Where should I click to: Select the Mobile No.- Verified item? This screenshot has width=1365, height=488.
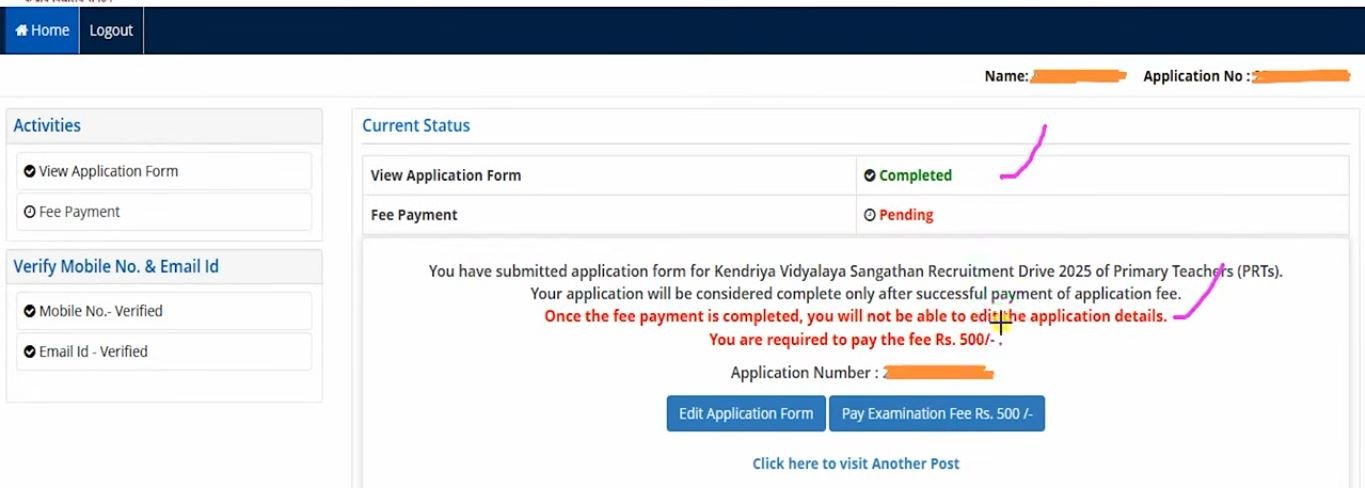click(x=100, y=311)
